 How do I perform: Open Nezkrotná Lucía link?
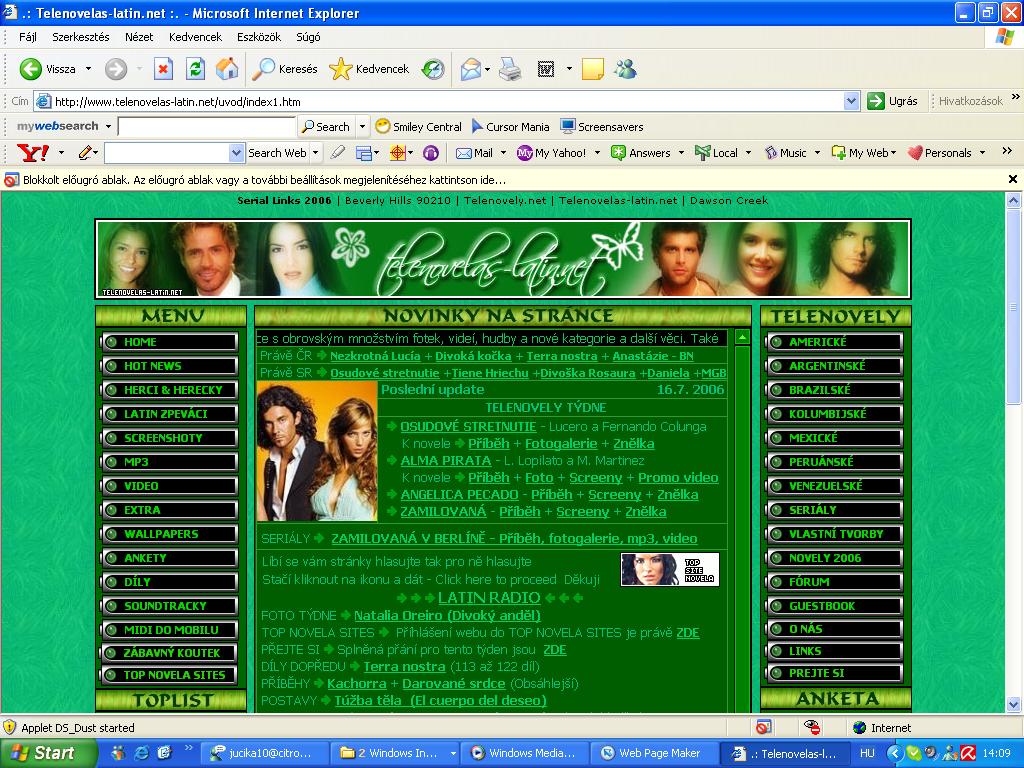375,356
